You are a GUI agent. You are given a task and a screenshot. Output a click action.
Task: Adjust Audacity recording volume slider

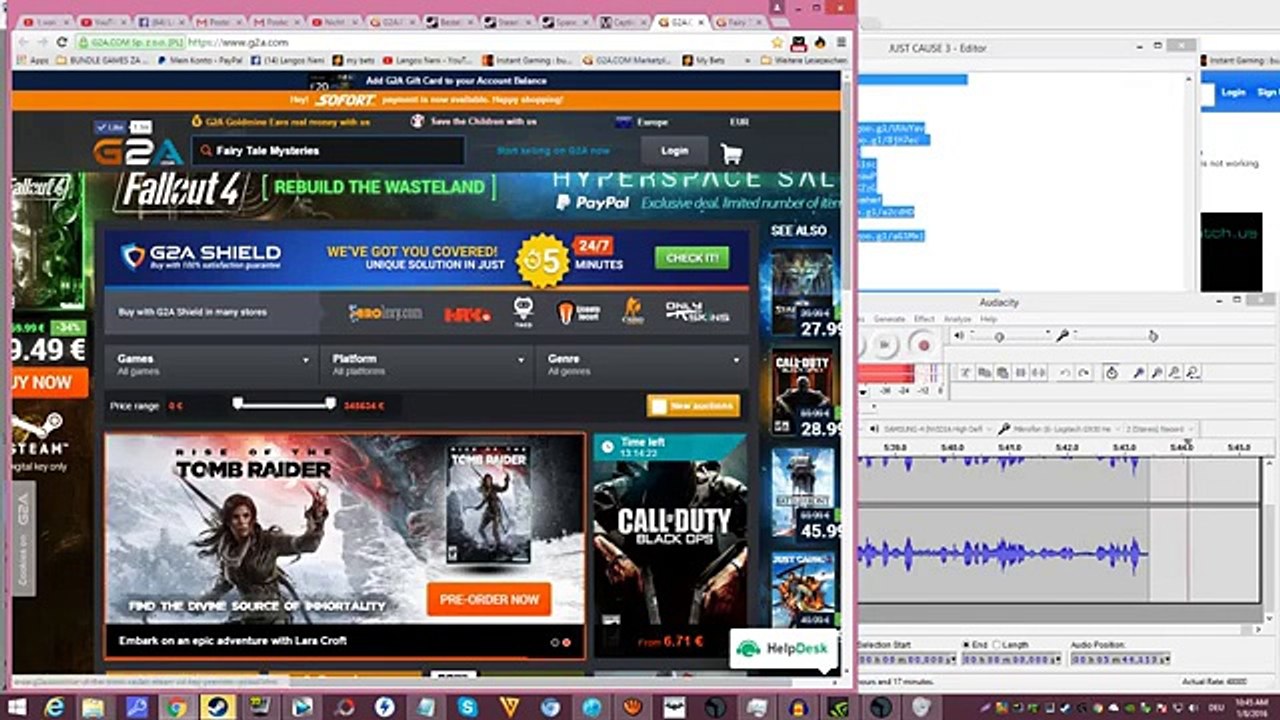pyautogui.click(x=1115, y=336)
